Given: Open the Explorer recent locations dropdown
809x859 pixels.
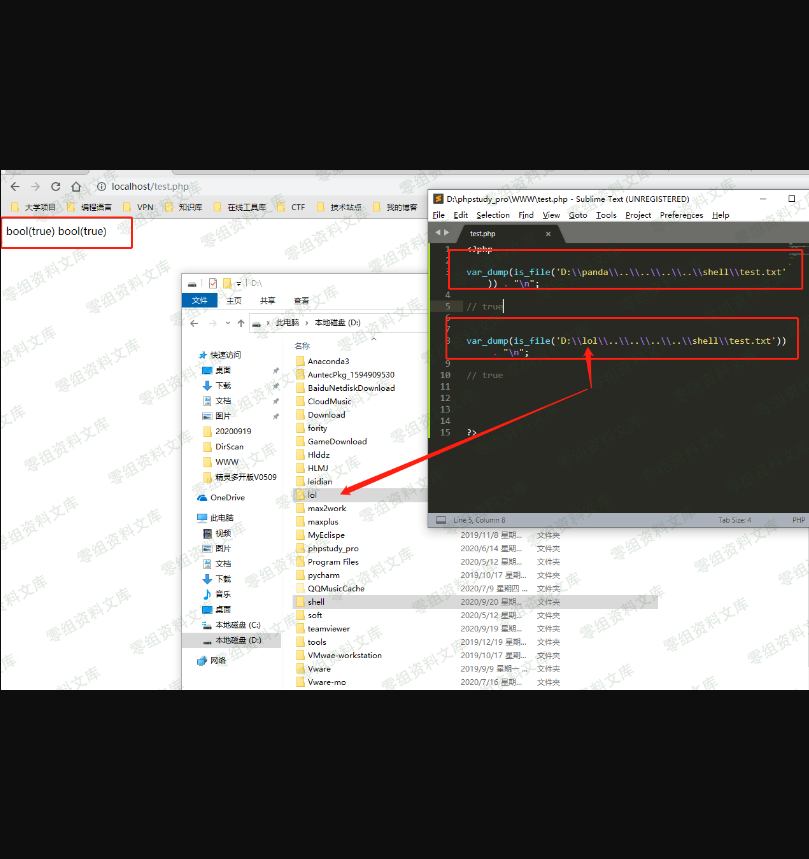Looking at the screenshot, I should tap(228, 323).
